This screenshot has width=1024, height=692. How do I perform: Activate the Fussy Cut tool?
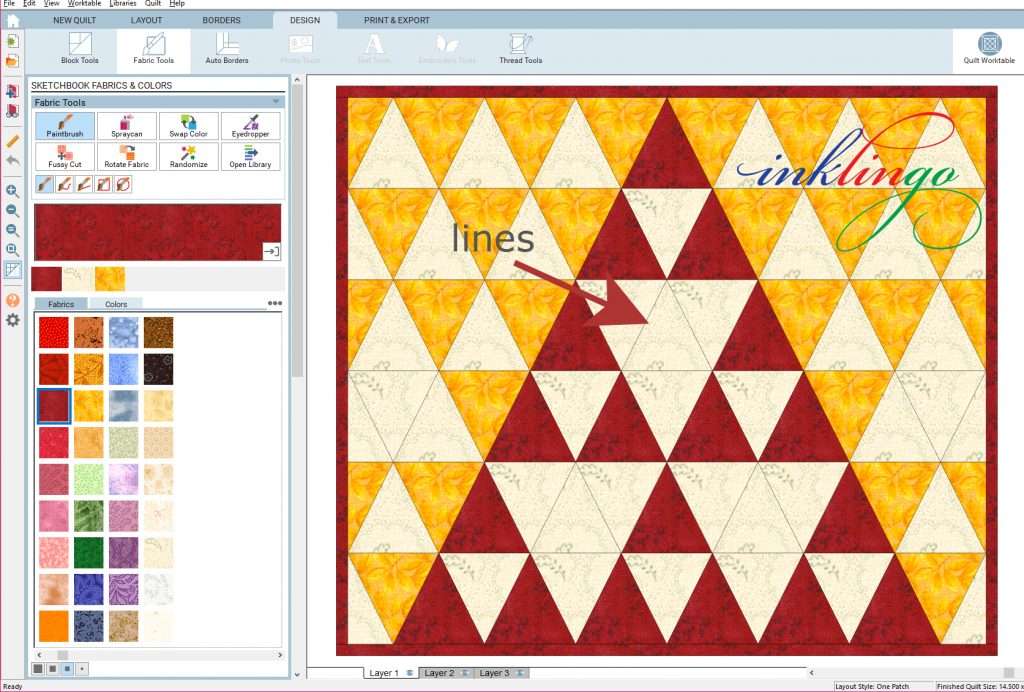65,157
